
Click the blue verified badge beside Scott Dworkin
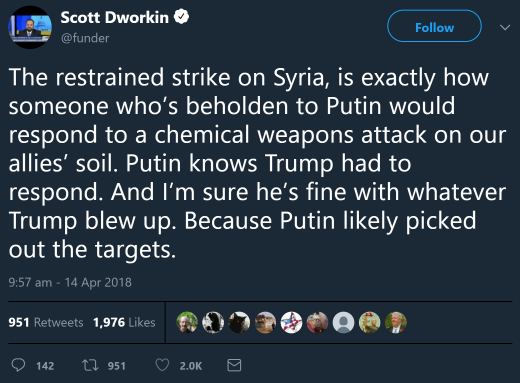[x=181, y=17]
